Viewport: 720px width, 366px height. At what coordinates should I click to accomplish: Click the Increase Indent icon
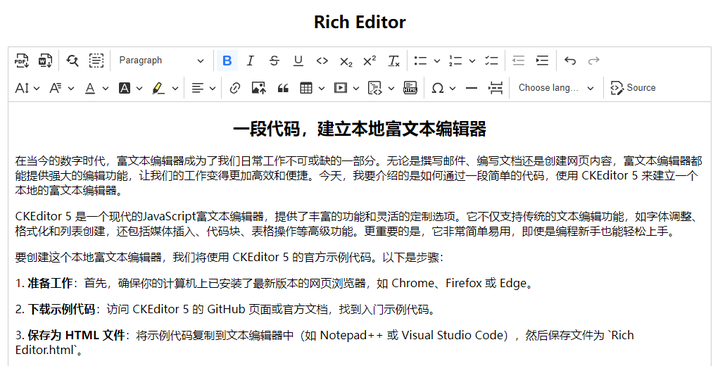pyautogui.click(x=542, y=60)
